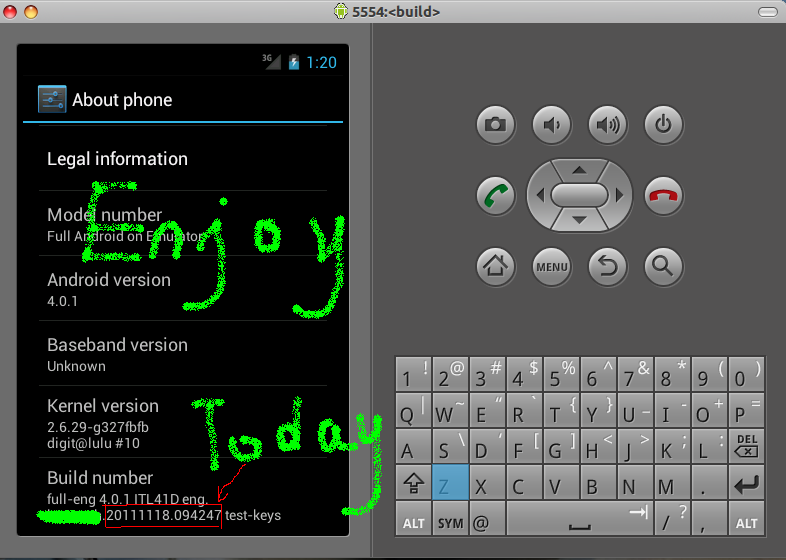Screen dimensions: 786x560
Task: Tap the D-pad right arrow
Action: pos(619,195)
